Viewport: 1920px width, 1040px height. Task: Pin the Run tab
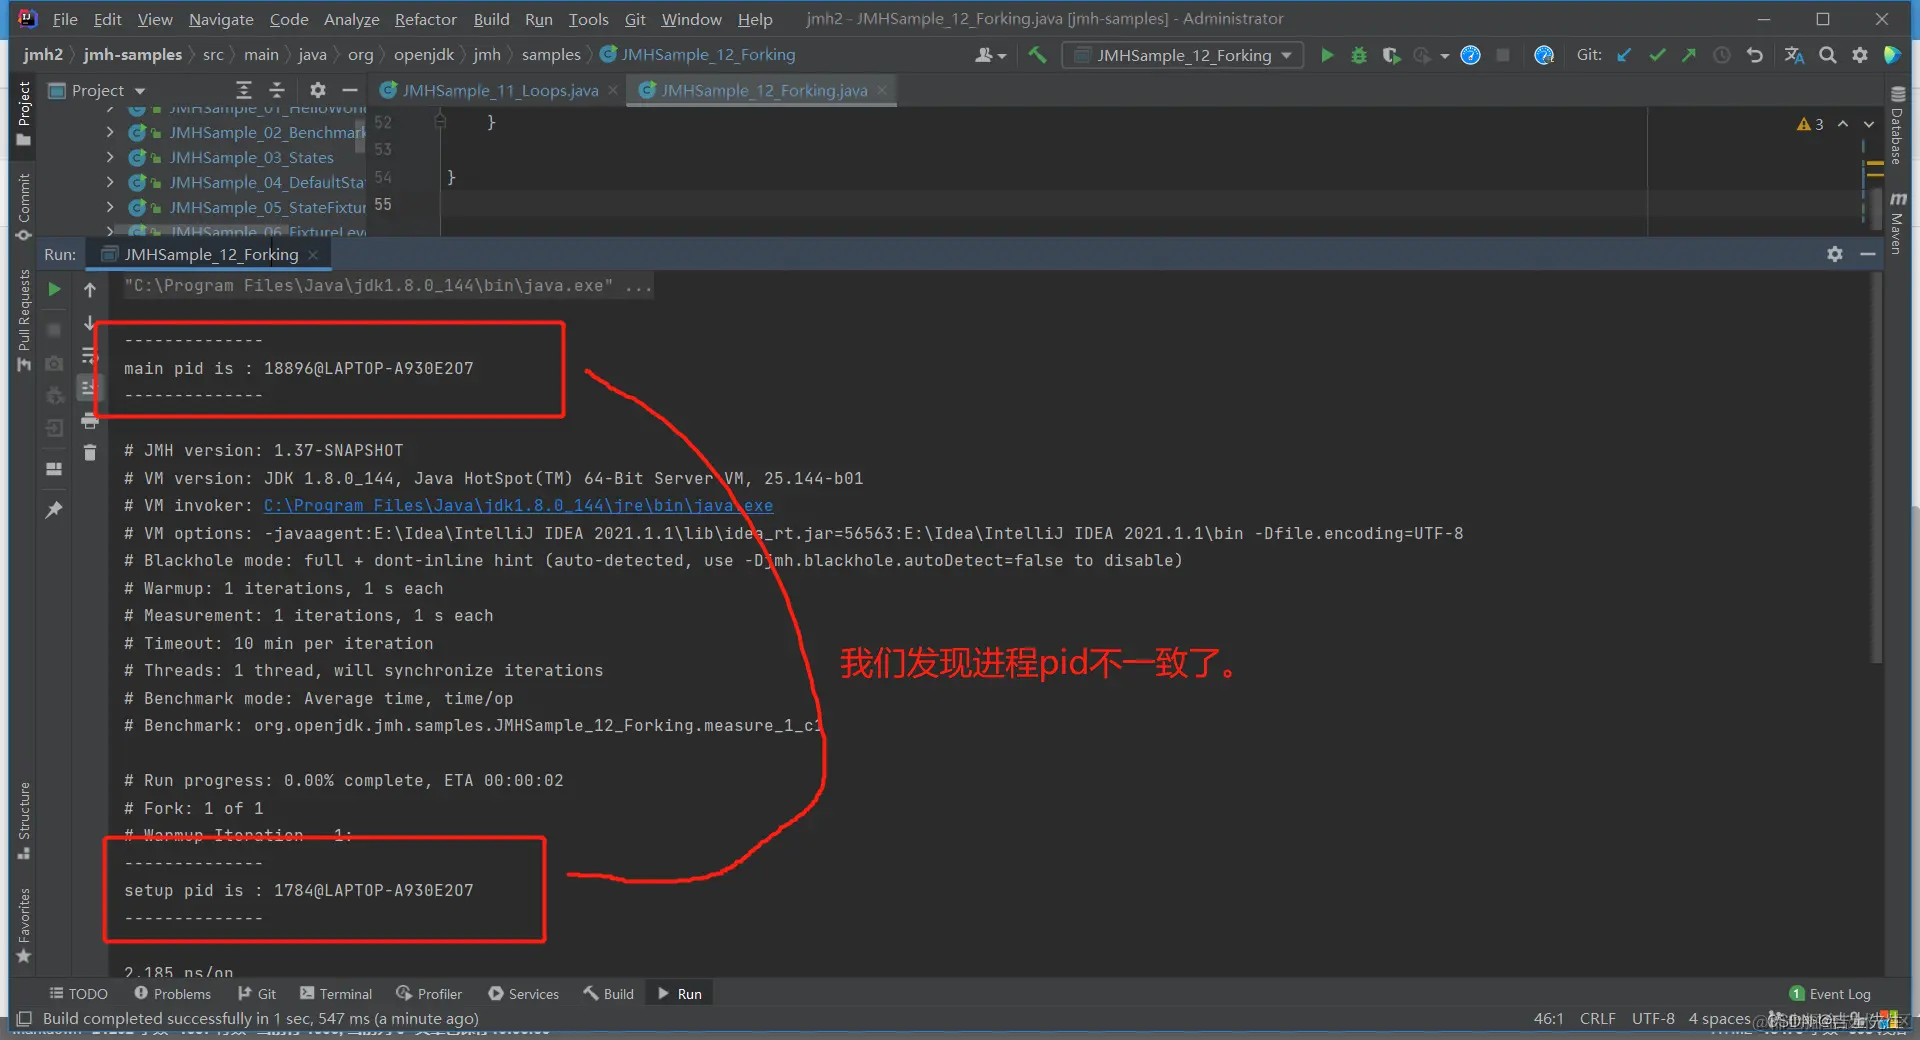pyautogui.click(x=55, y=510)
